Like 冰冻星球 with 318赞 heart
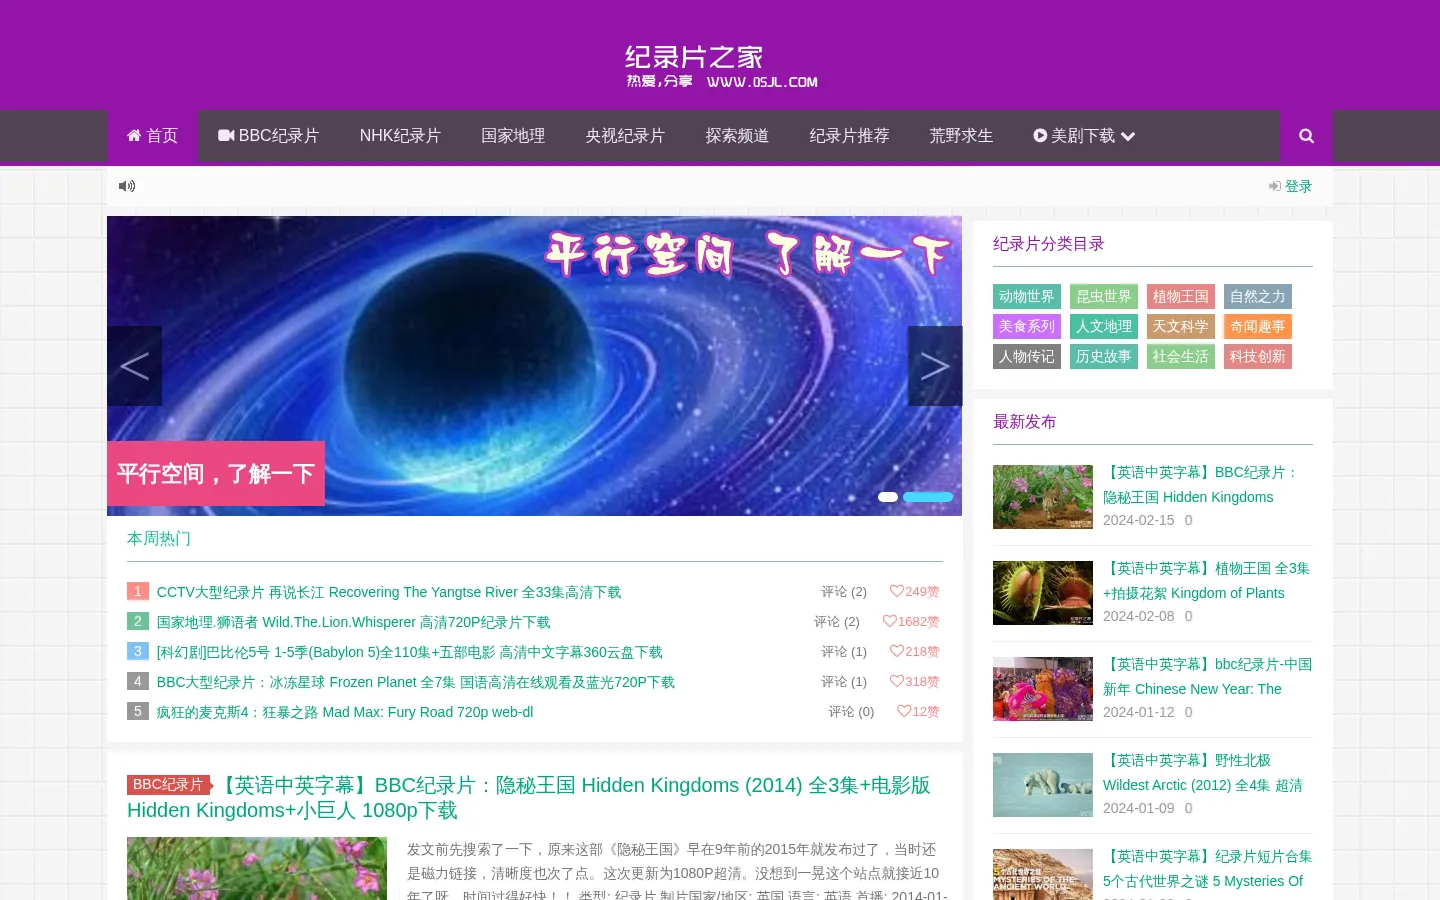 coord(914,682)
